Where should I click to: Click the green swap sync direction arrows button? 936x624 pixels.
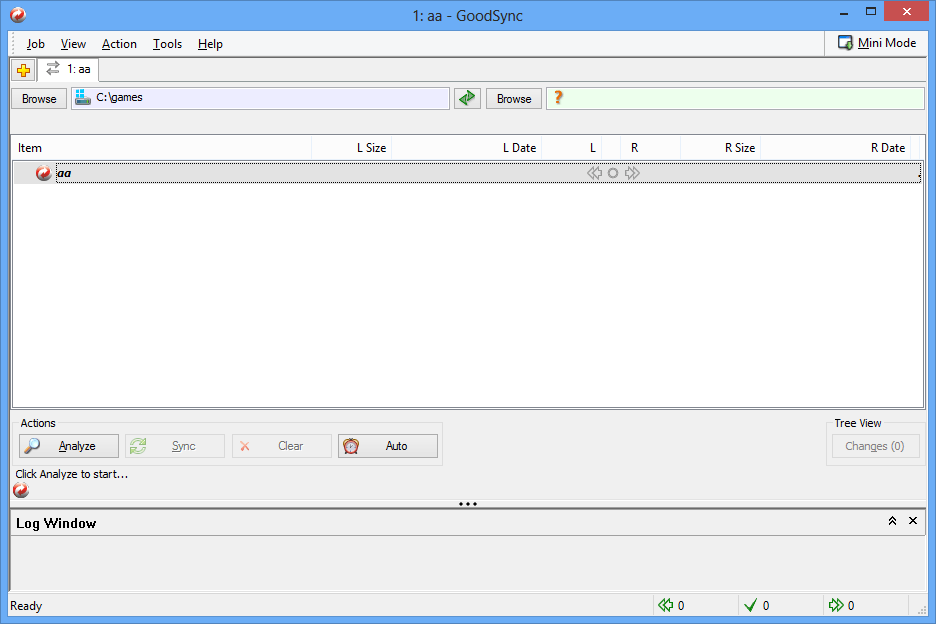coord(467,99)
